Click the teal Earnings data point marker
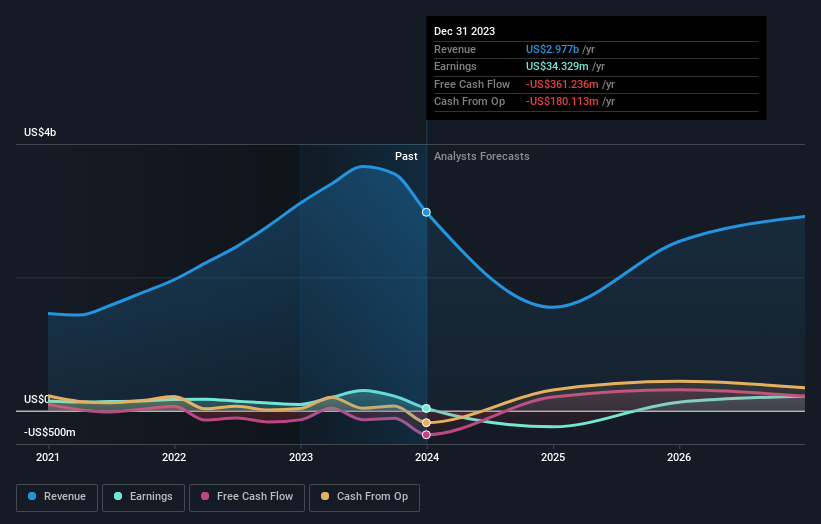 pyautogui.click(x=426, y=408)
